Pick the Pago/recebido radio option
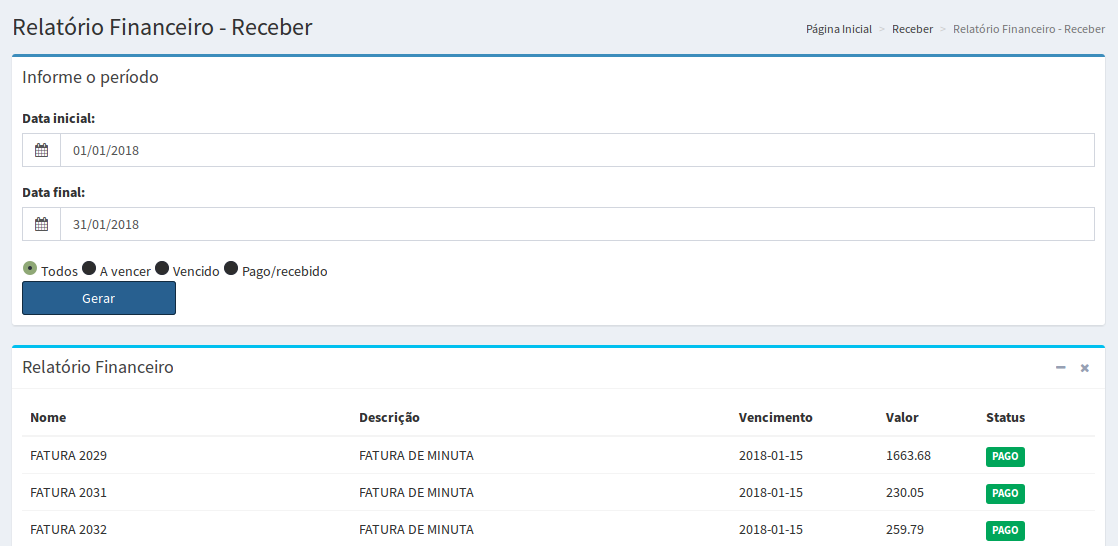The image size is (1118, 546). tap(231, 268)
